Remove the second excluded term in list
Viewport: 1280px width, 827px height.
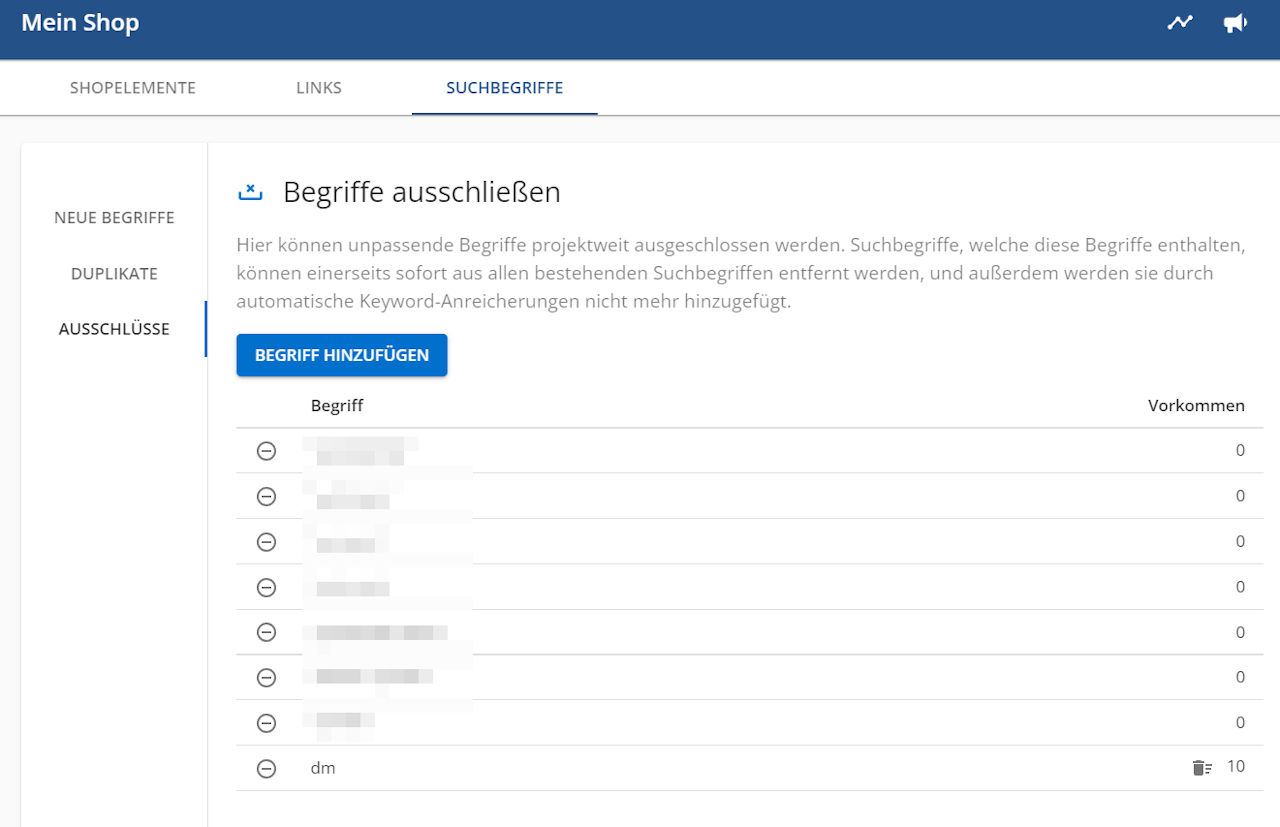coord(266,496)
